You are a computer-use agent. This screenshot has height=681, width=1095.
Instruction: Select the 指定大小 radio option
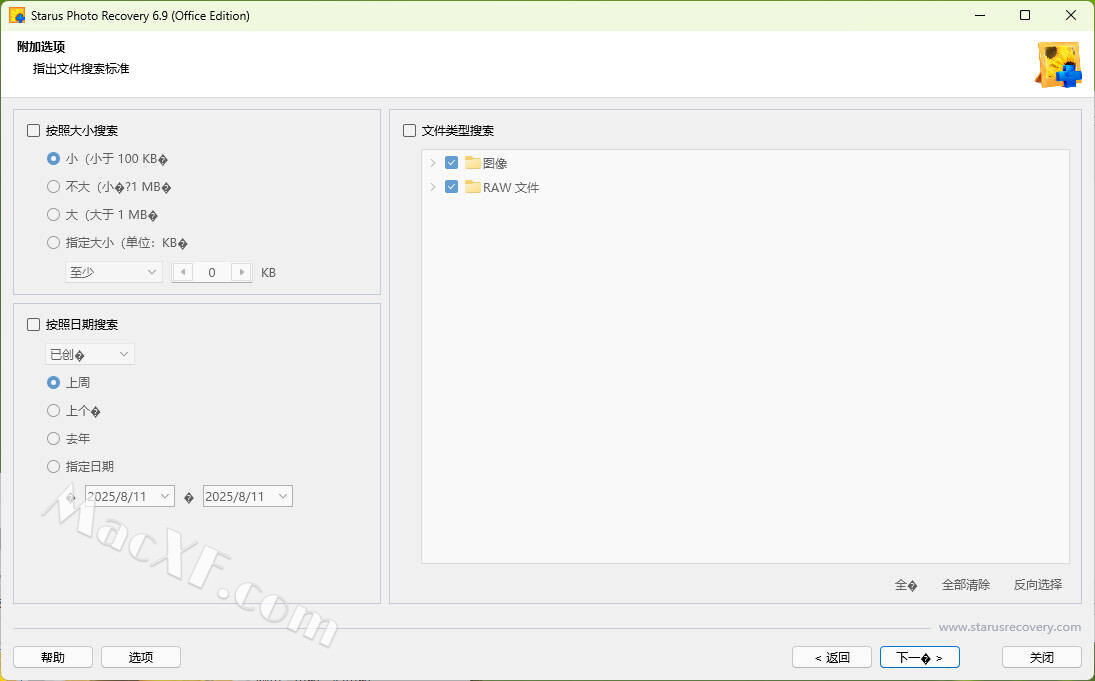(x=53, y=242)
